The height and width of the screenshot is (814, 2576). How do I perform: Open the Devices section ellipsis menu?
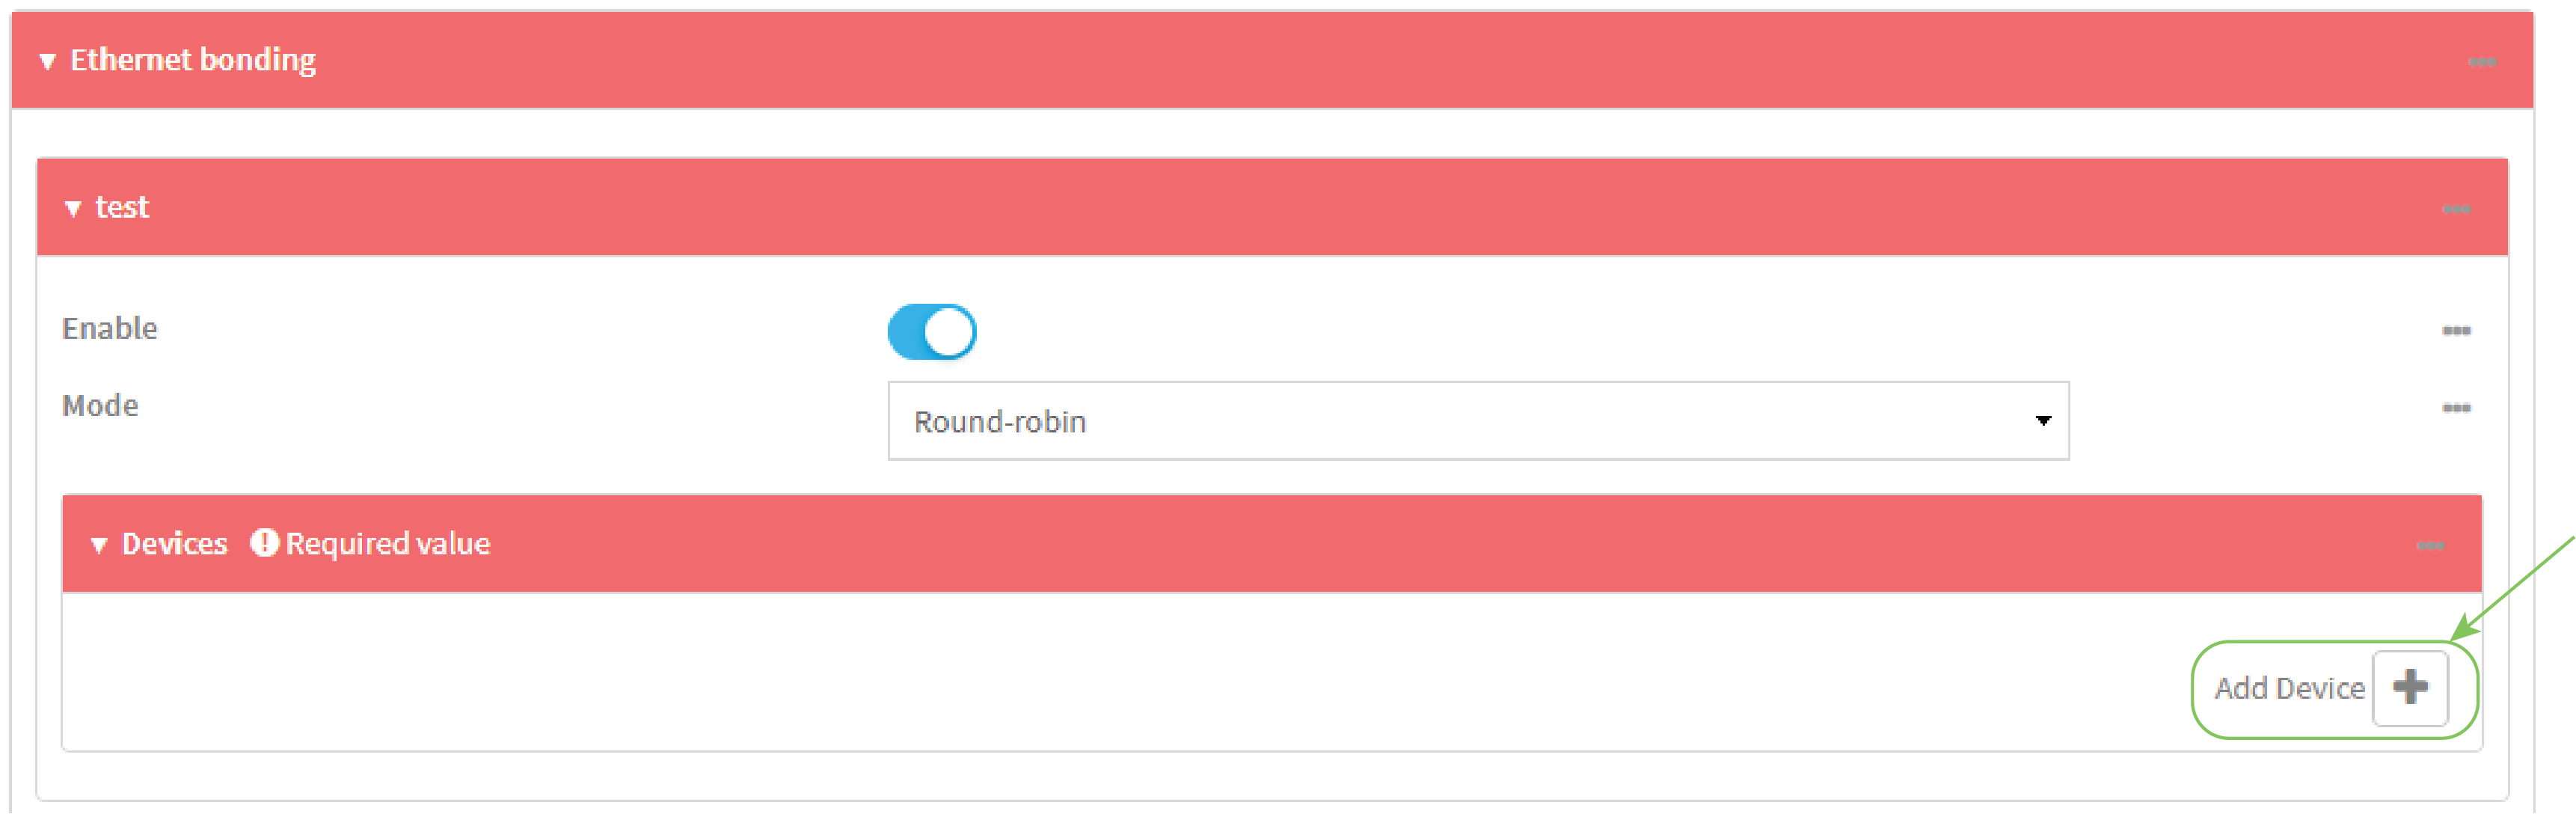point(2430,546)
